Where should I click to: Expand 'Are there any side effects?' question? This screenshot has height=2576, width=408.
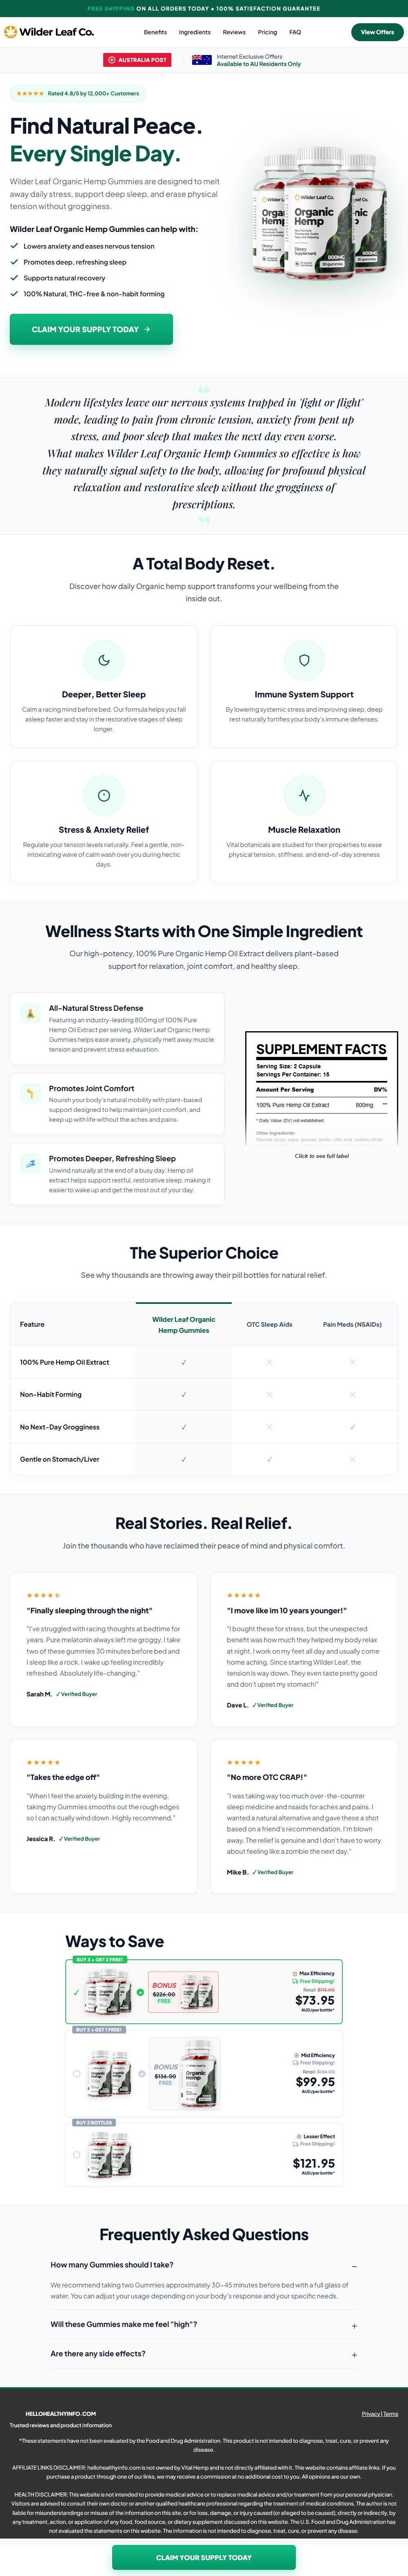pos(204,2353)
